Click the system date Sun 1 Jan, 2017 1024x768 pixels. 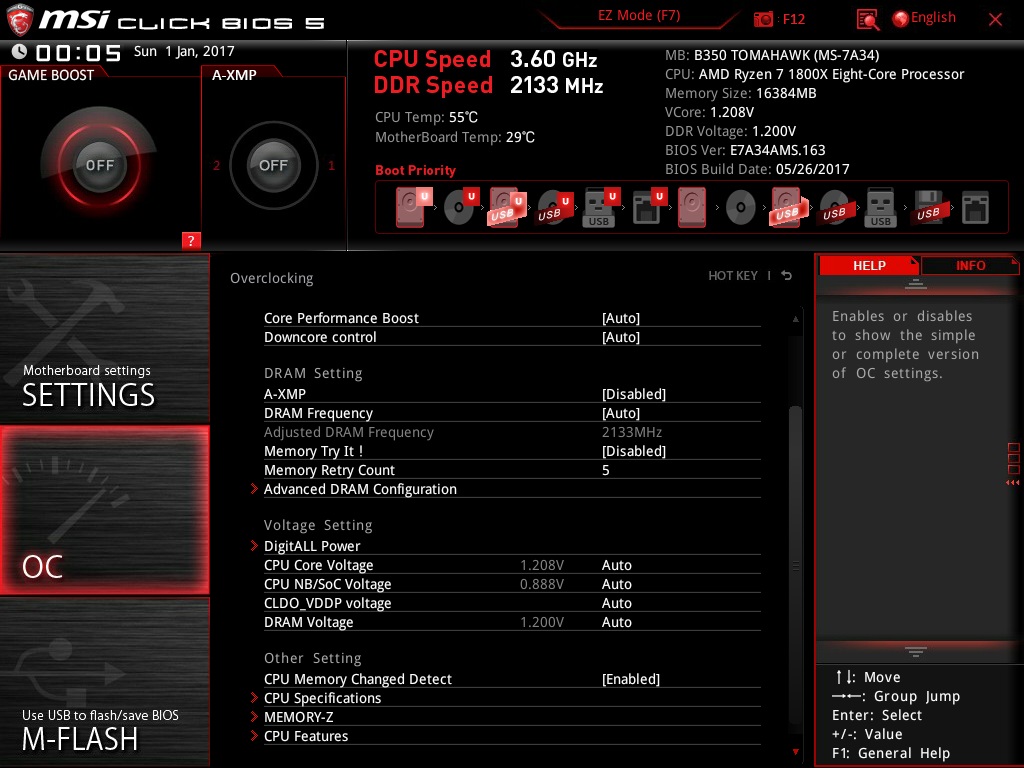point(184,51)
